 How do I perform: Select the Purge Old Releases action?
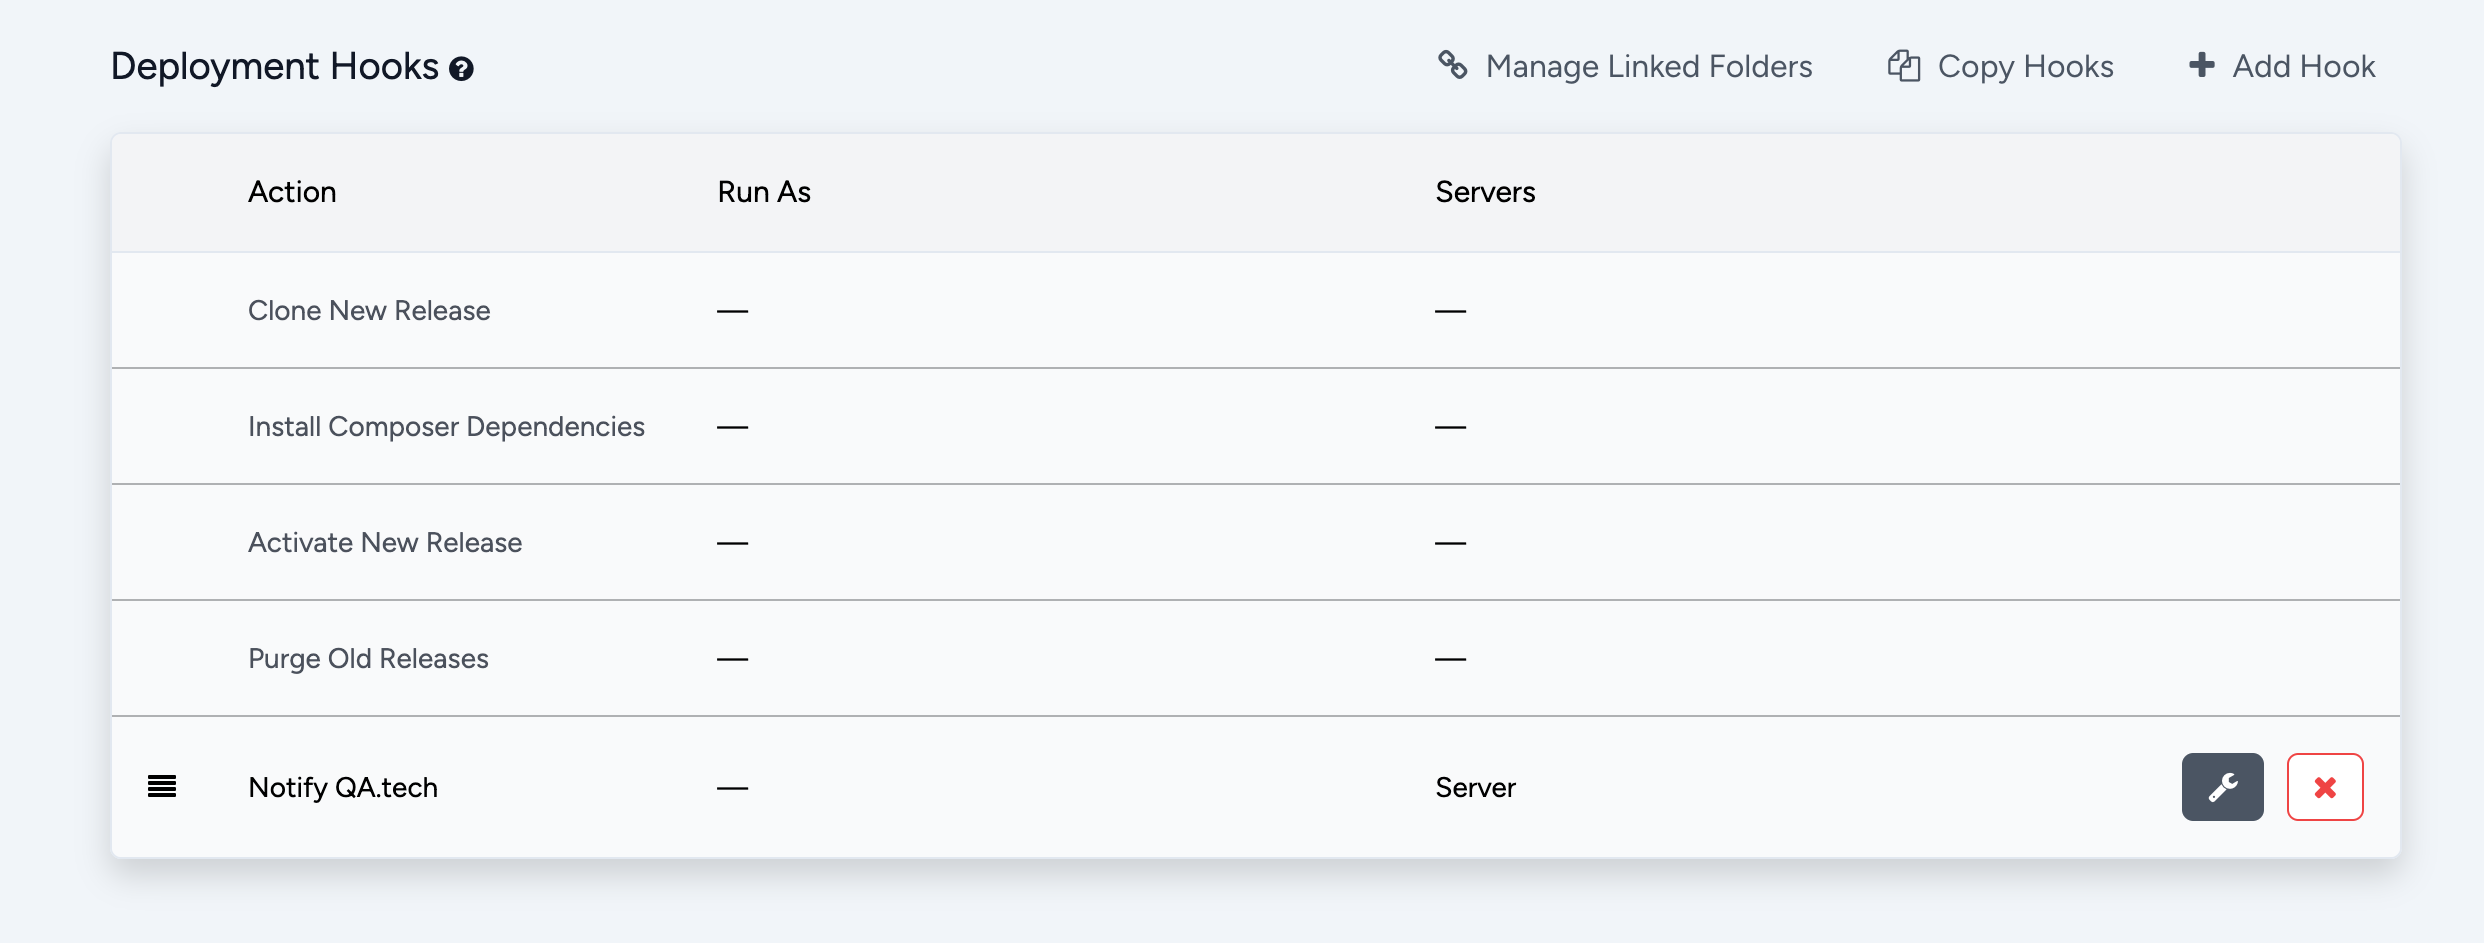[368, 659]
